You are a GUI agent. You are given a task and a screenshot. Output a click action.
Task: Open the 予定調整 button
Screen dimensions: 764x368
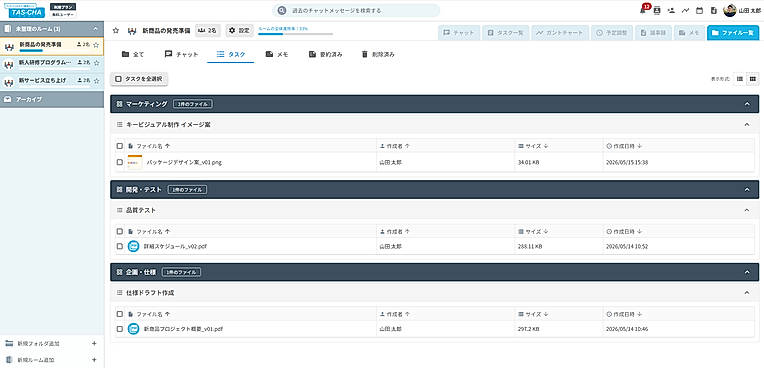612,33
